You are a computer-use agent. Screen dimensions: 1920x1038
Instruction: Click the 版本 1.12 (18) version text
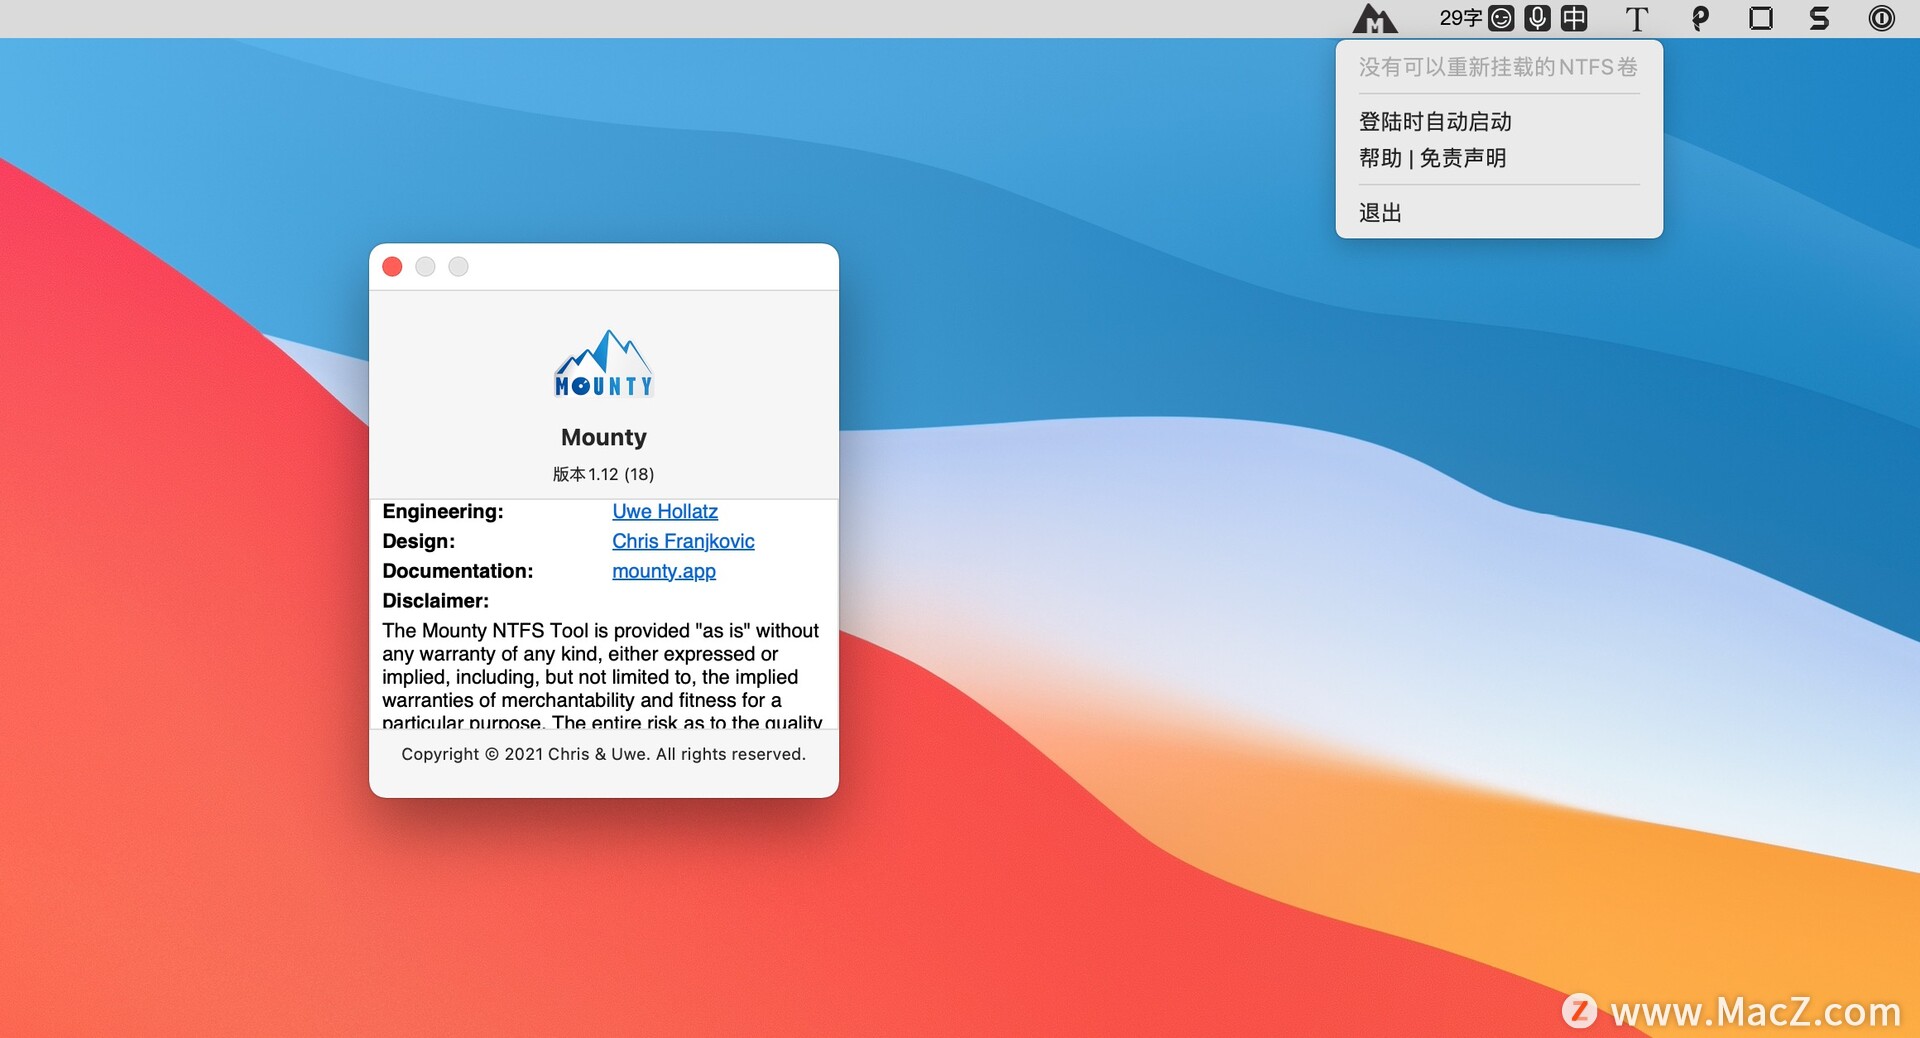(x=604, y=474)
